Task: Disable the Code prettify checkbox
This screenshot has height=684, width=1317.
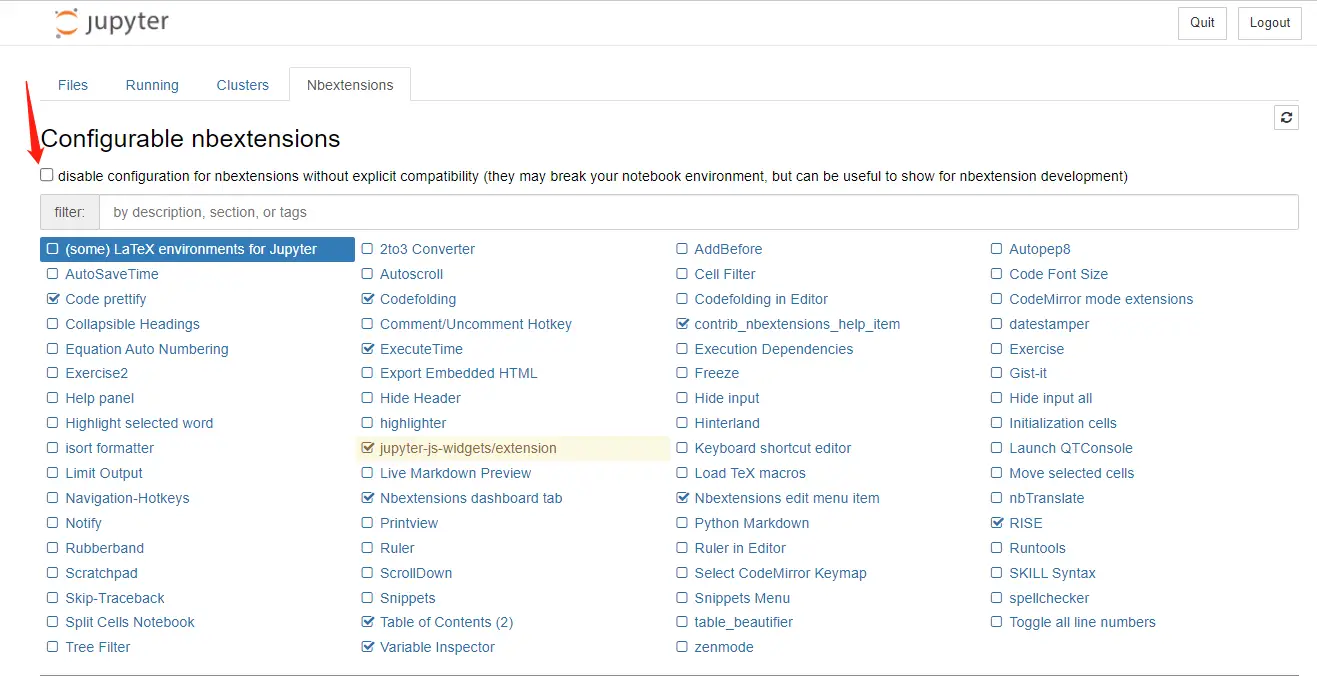Action: 53,299
